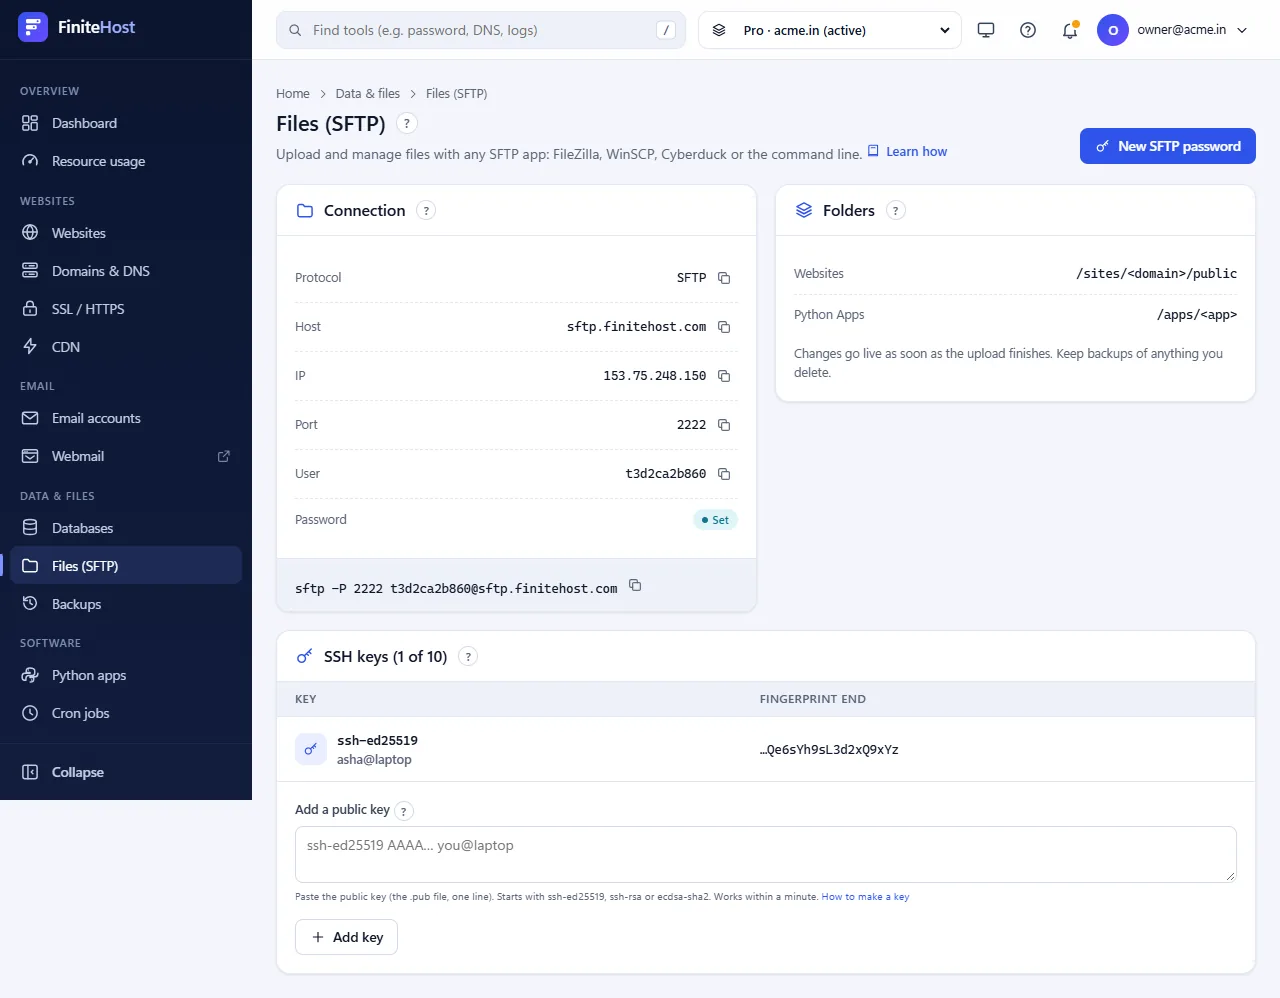This screenshot has height=998, width=1280.
Task: Click New SFTP password button
Action: (1168, 146)
